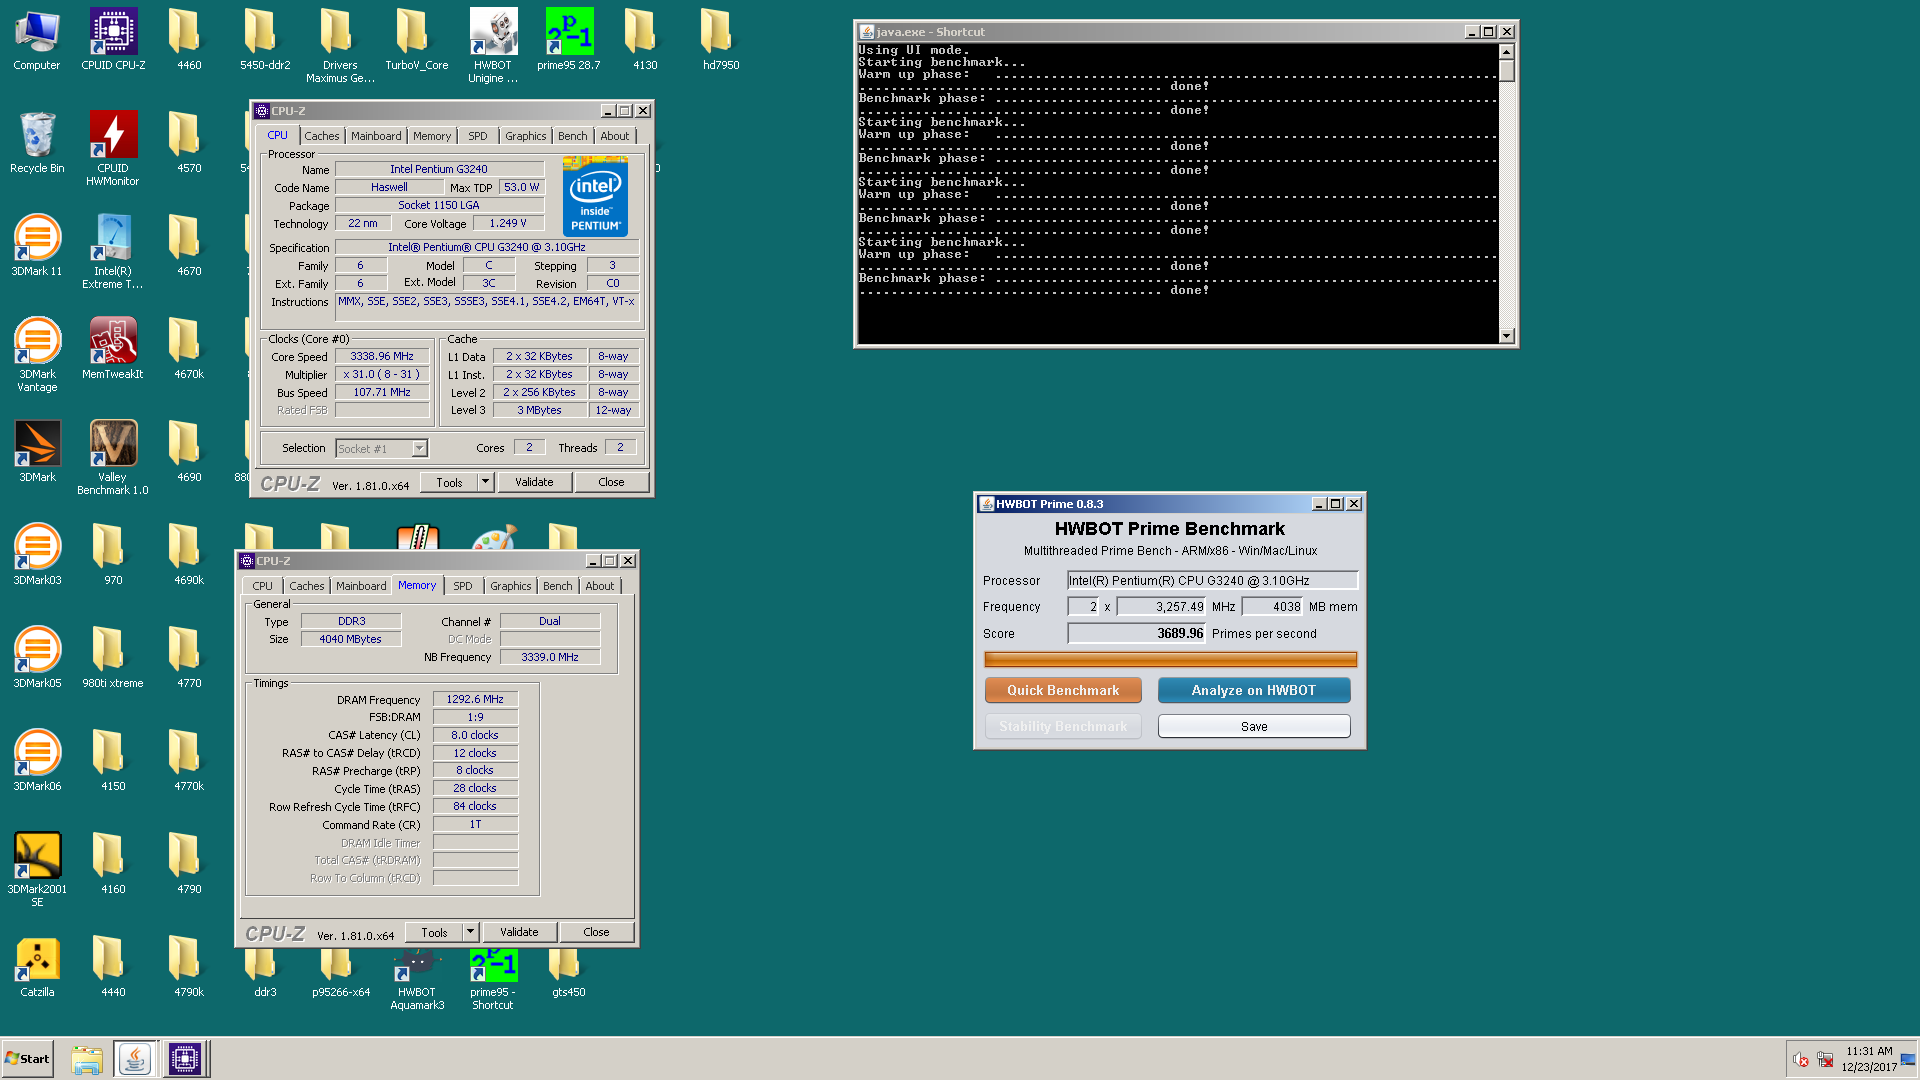Open About tab in bottom CPU-Z window

pyautogui.click(x=600, y=586)
